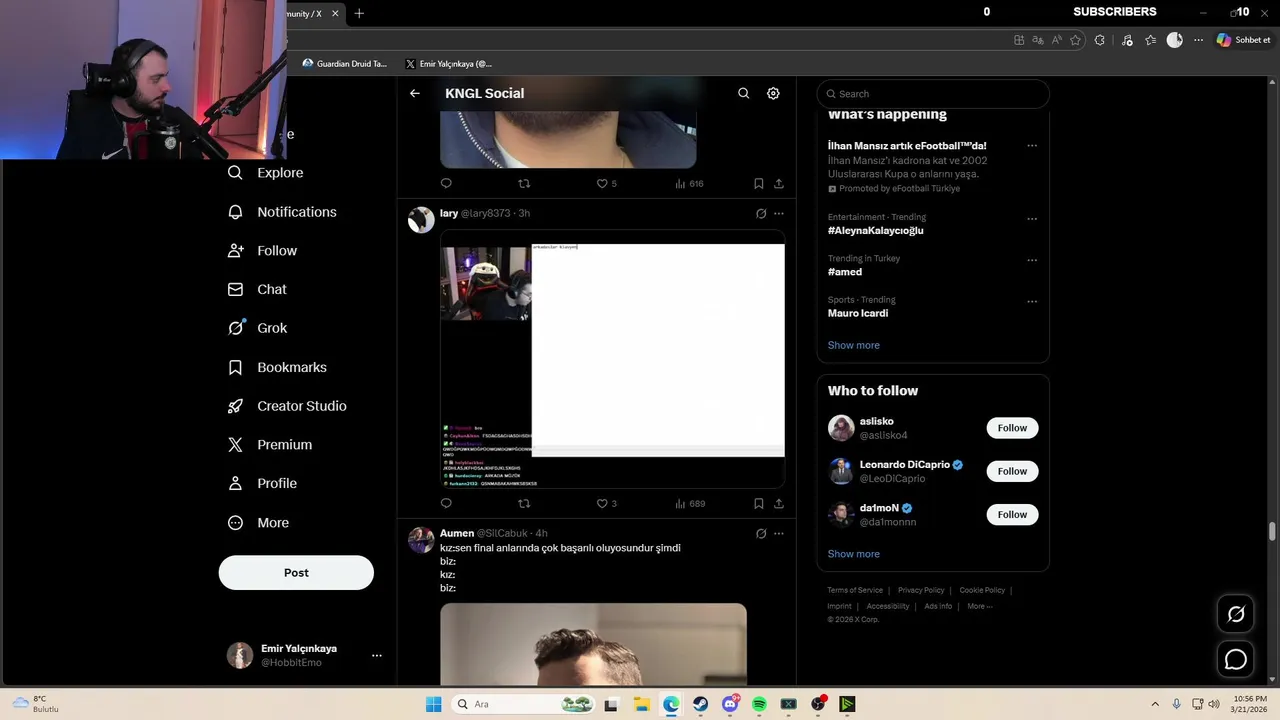Share the top post with 616 views
This screenshot has height=720, width=1280.
point(779,184)
